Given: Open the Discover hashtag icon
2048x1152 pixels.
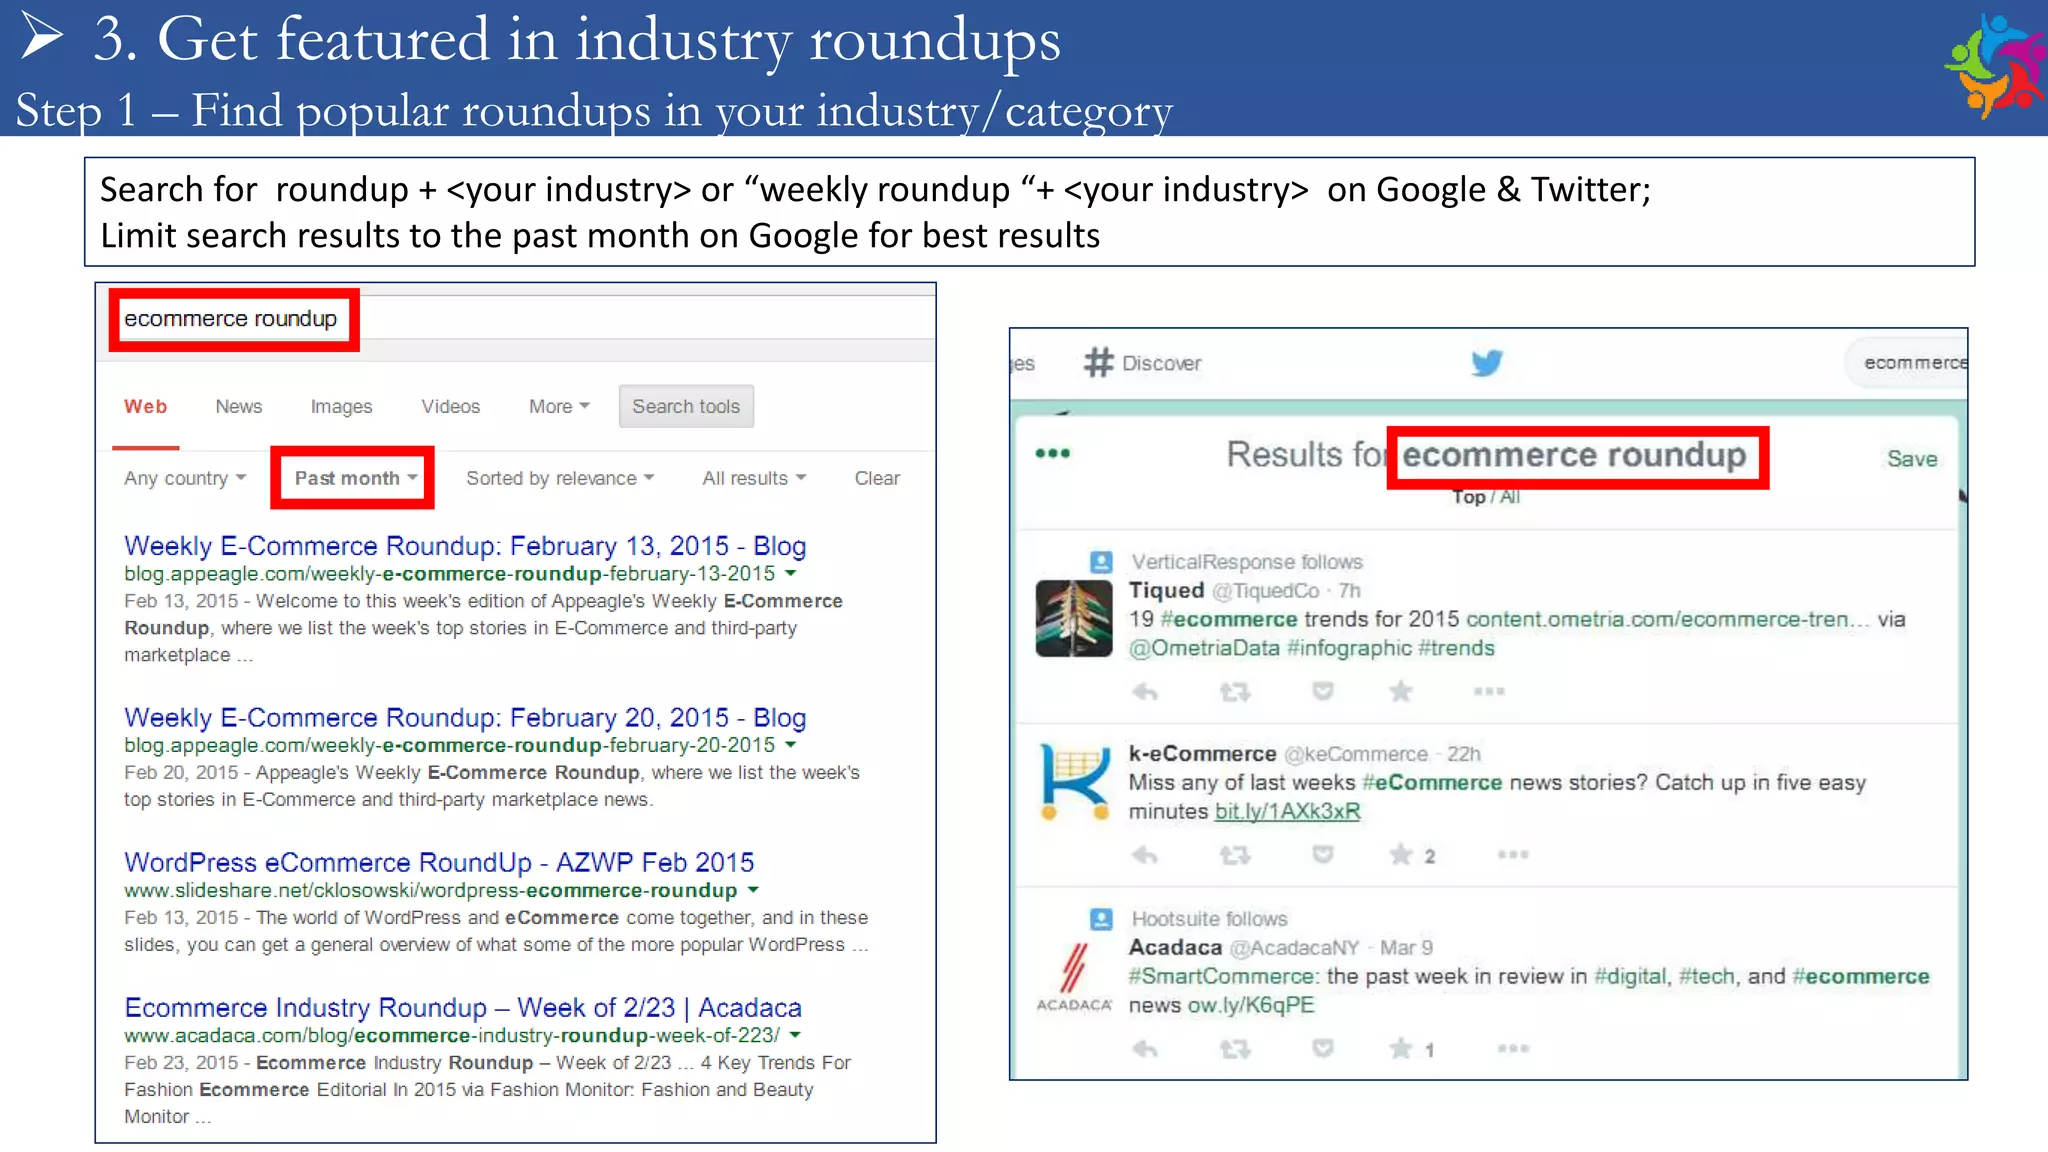Looking at the screenshot, I should point(1098,362).
